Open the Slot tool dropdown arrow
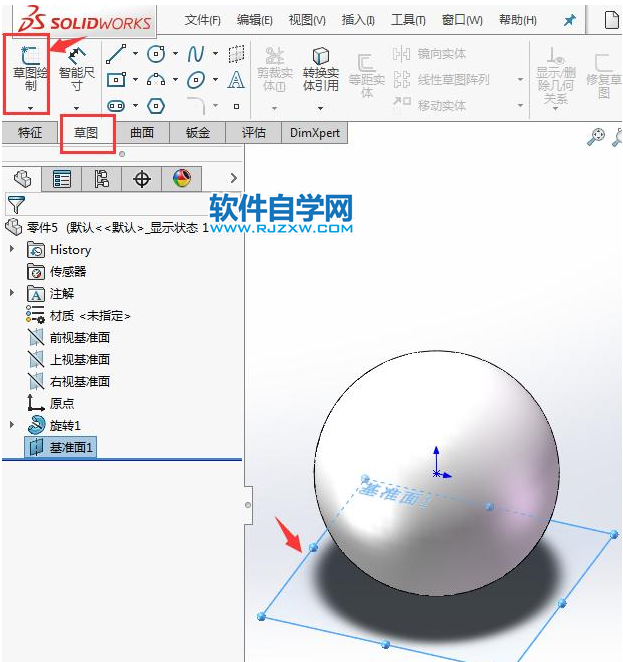Viewport: 623px width, 662px height. pos(135,105)
